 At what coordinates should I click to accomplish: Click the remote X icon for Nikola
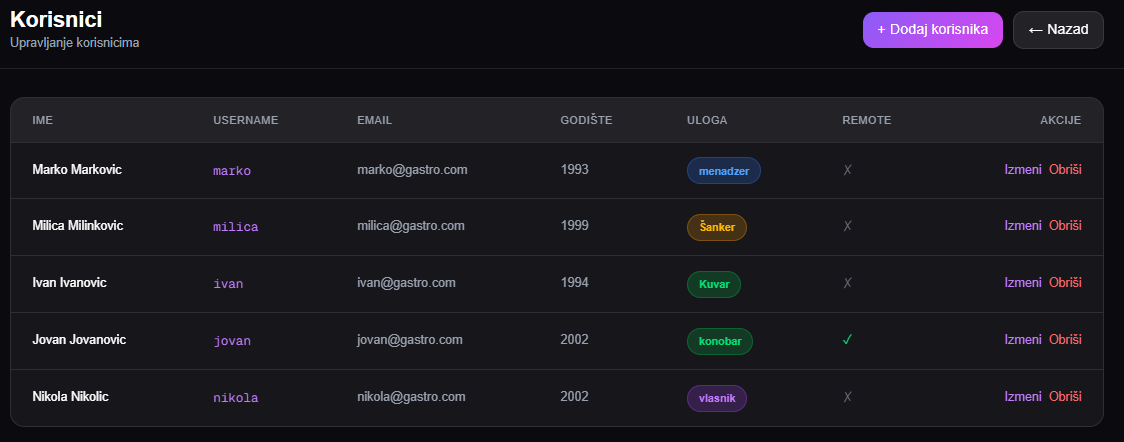click(847, 397)
